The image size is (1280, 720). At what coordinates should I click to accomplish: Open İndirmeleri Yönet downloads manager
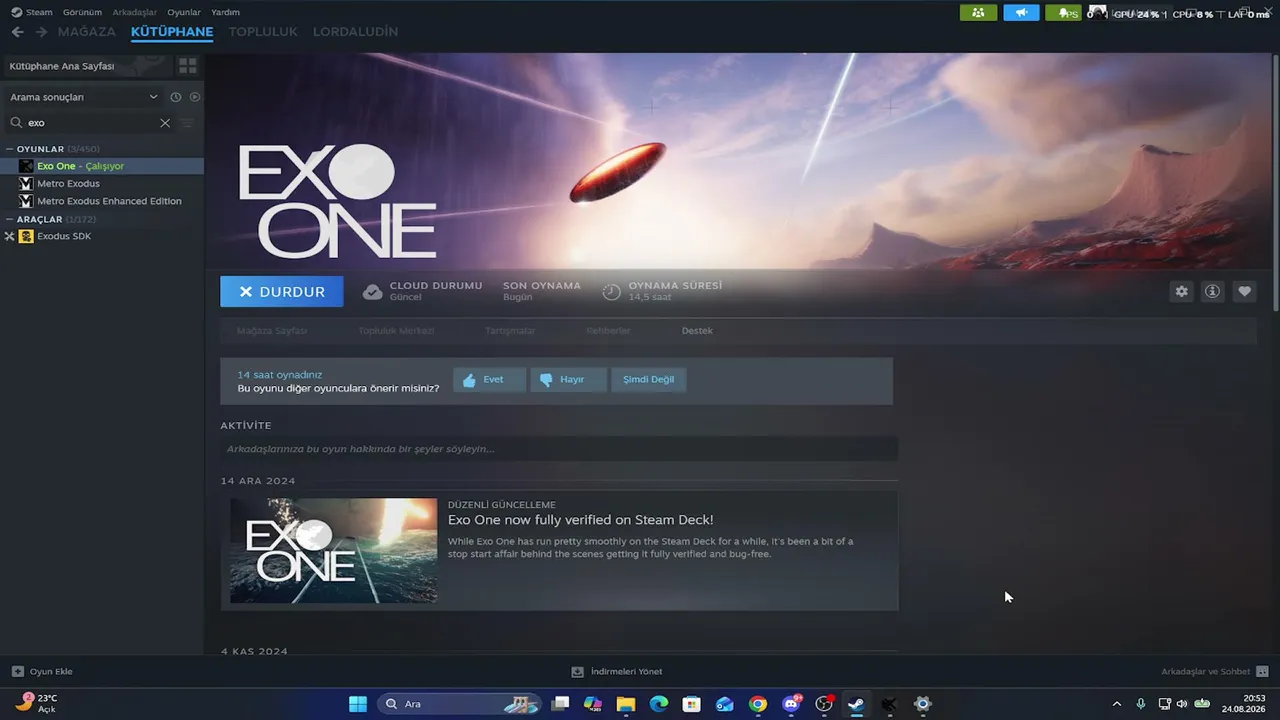pos(617,672)
